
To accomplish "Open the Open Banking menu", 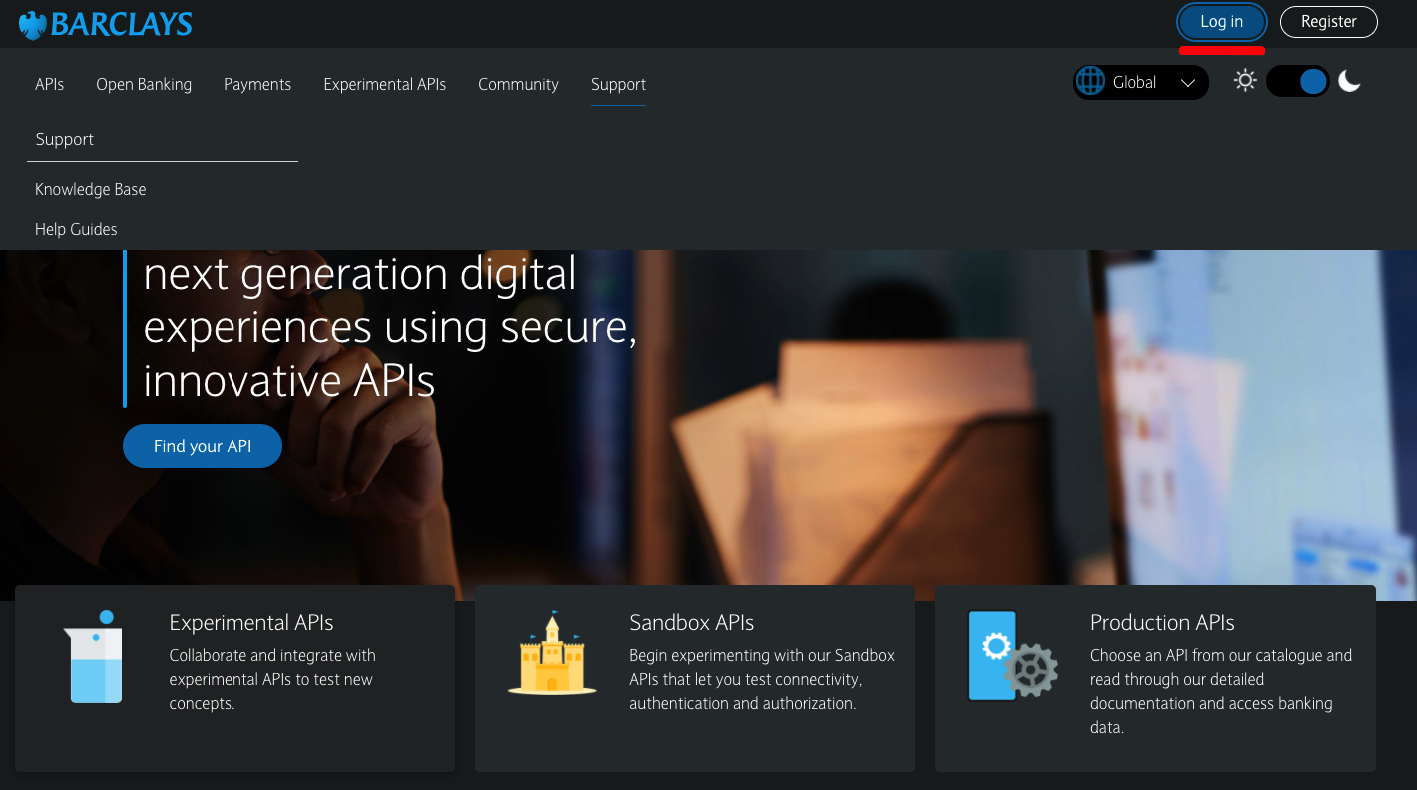I will (144, 84).
